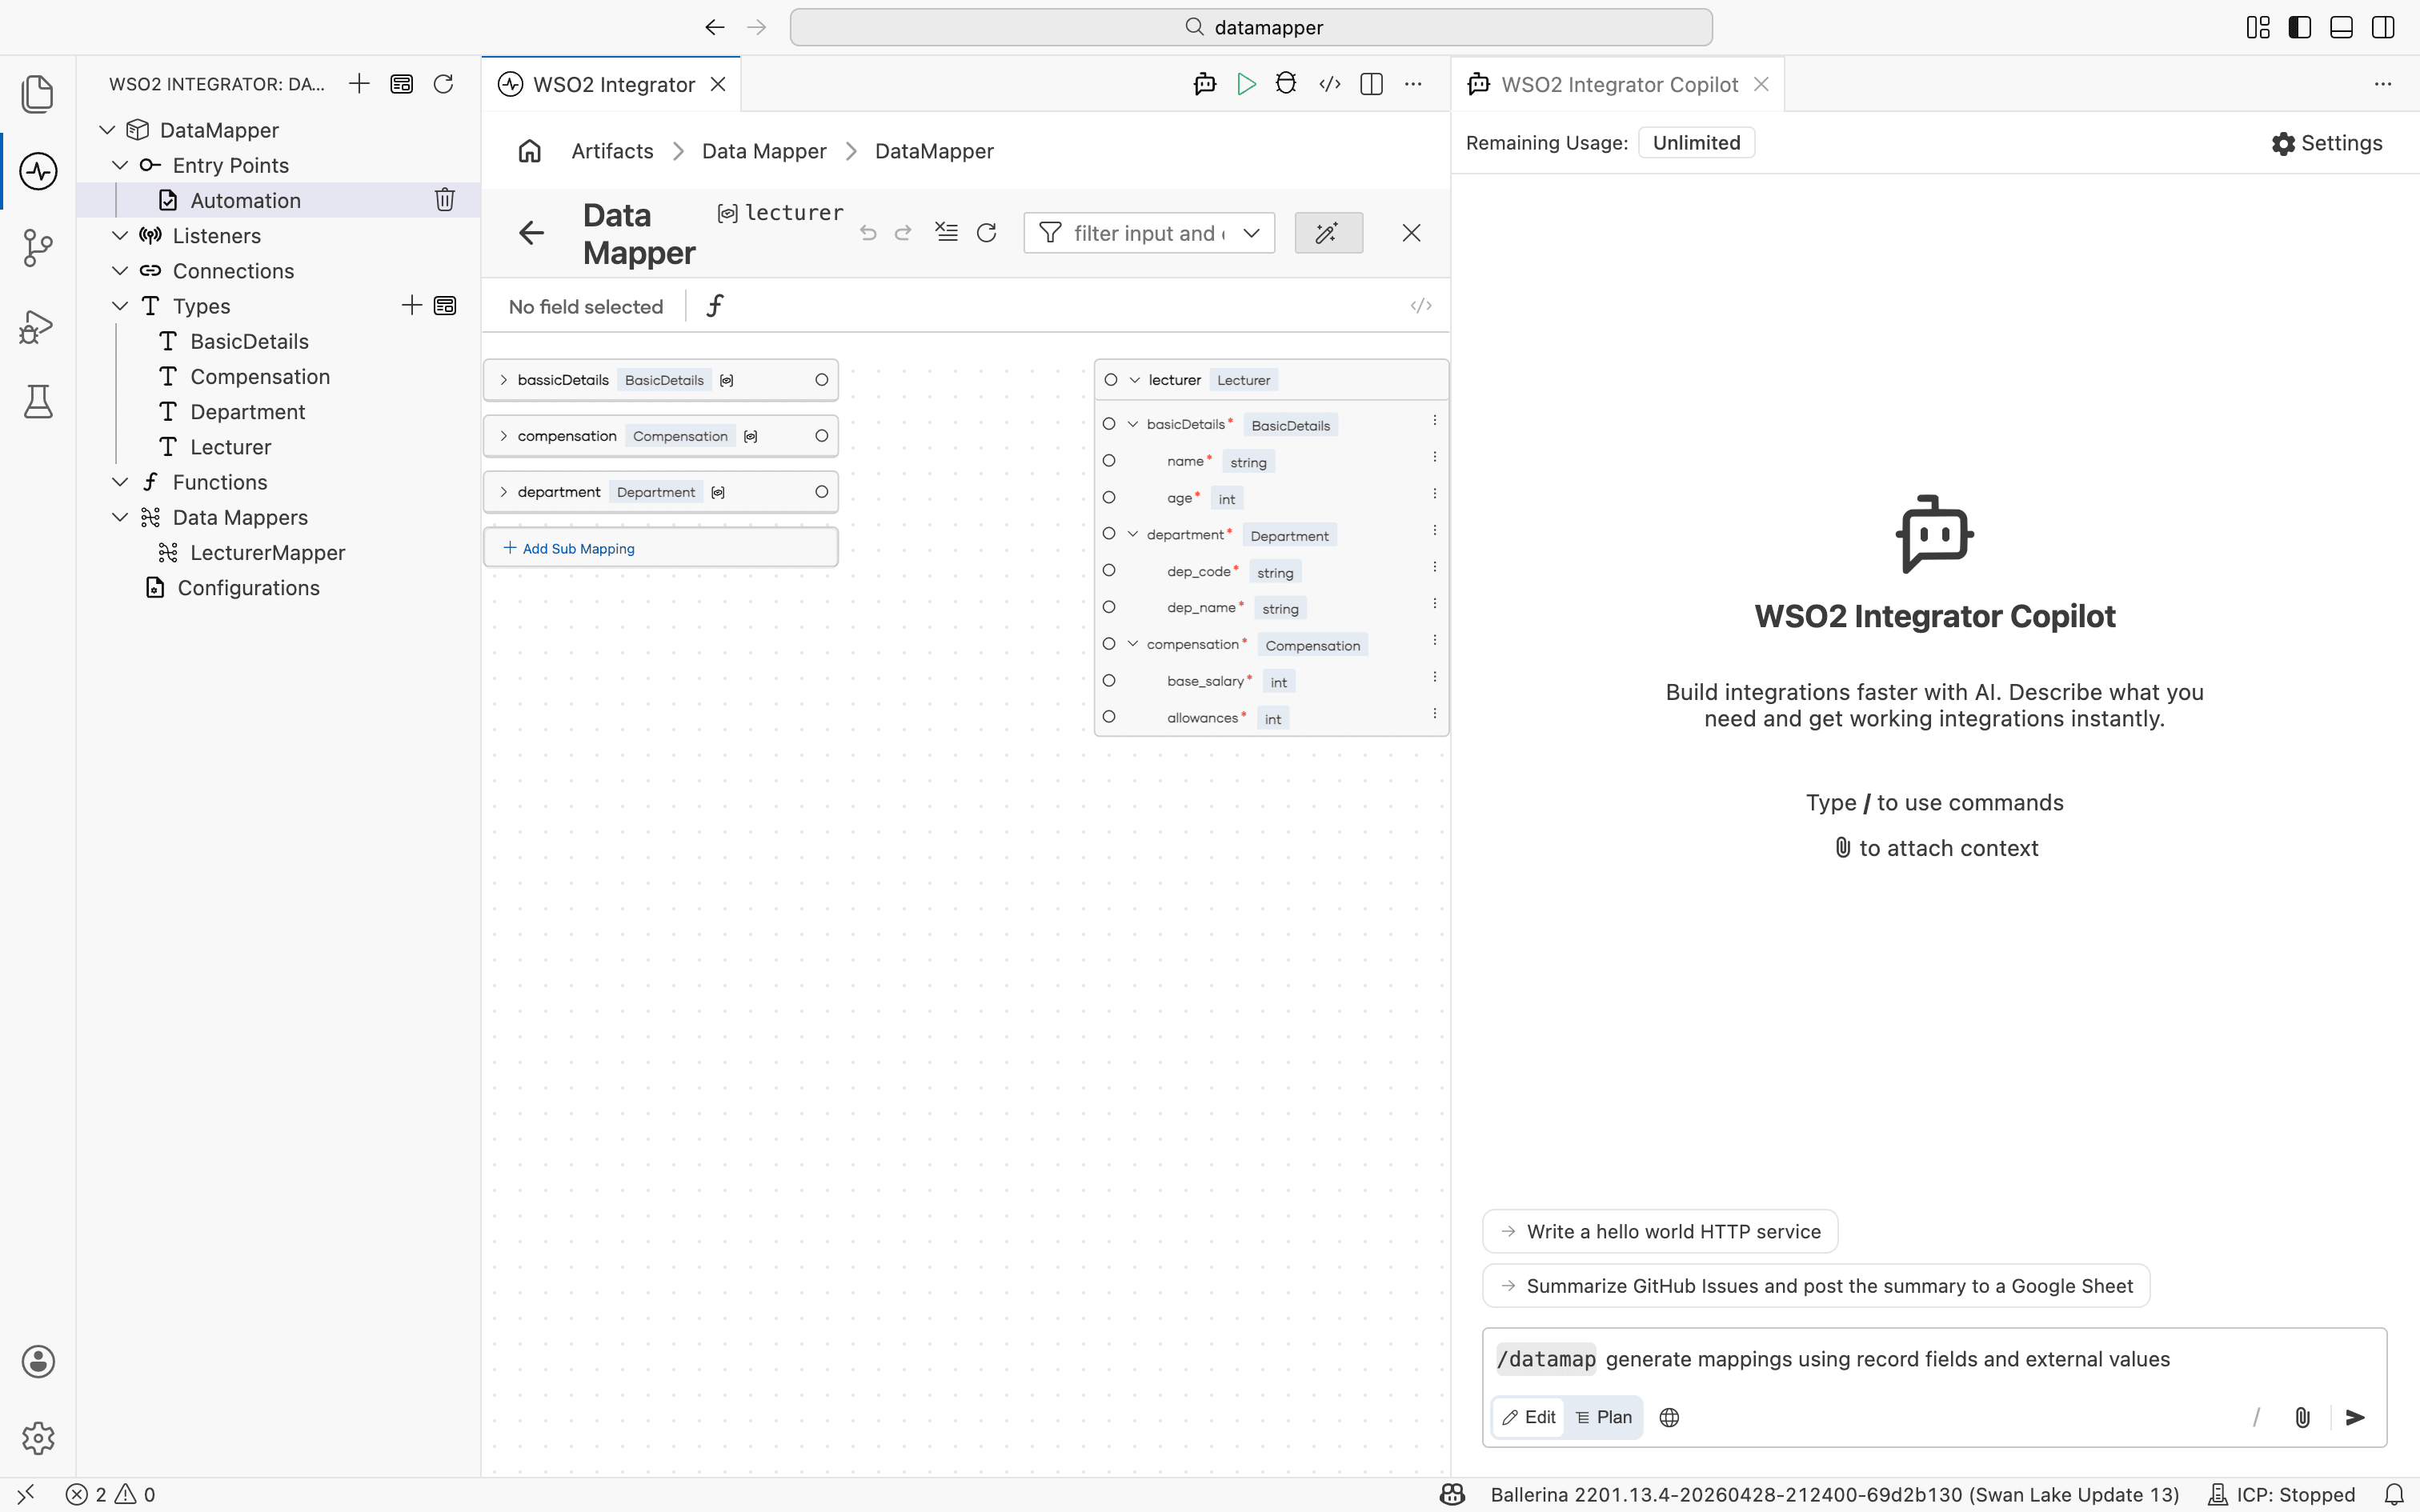
Task: Collapse the Entry Points tree section
Action: (x=120, y=165)
